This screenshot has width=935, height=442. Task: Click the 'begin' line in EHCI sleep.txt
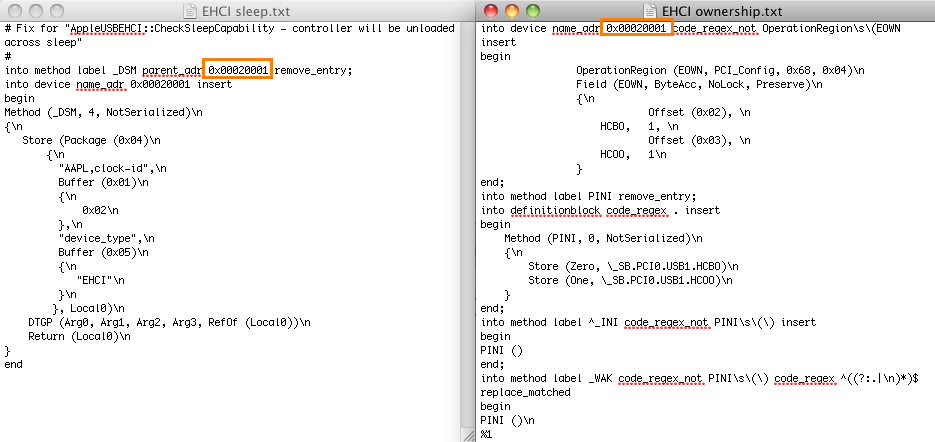(x=19, y=98)
